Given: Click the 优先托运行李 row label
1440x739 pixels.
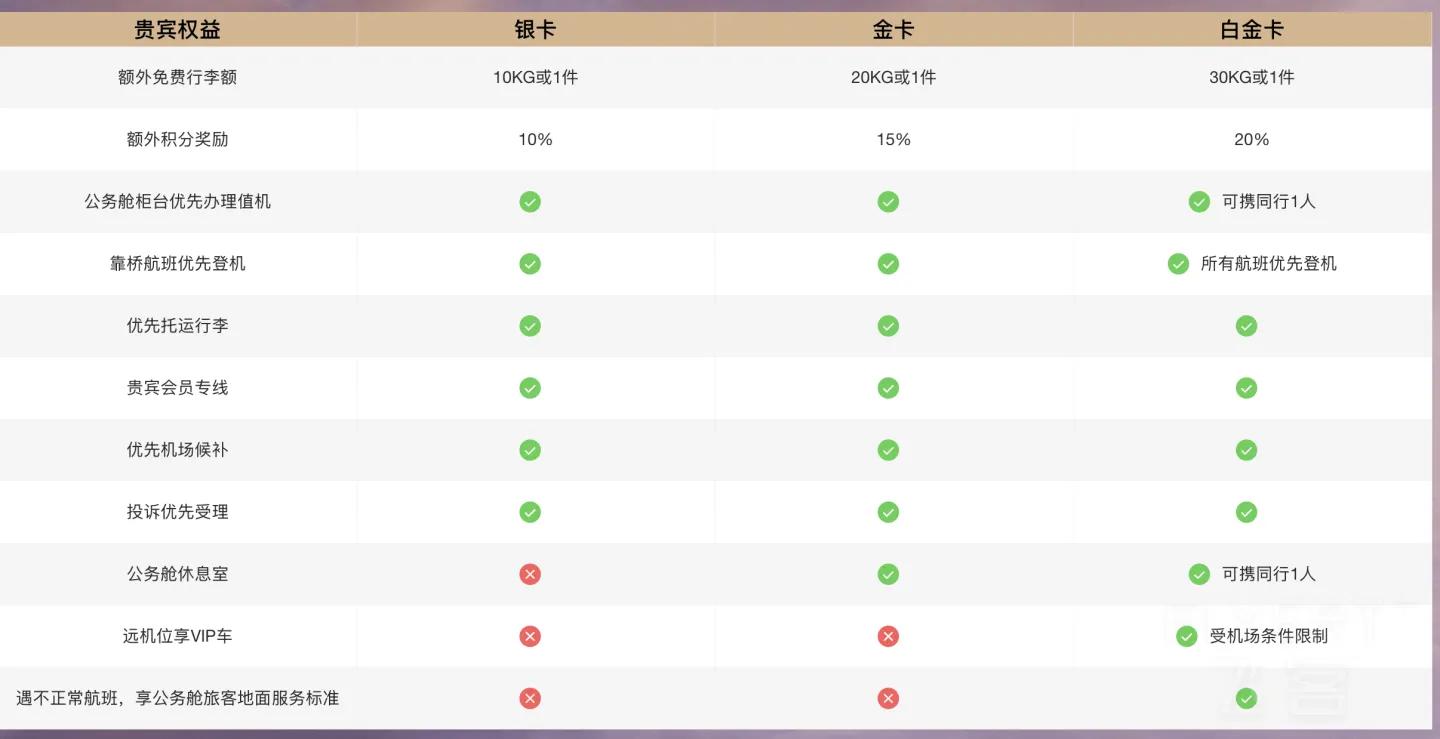Looking at the screenshot, I should tap(178, 325).
